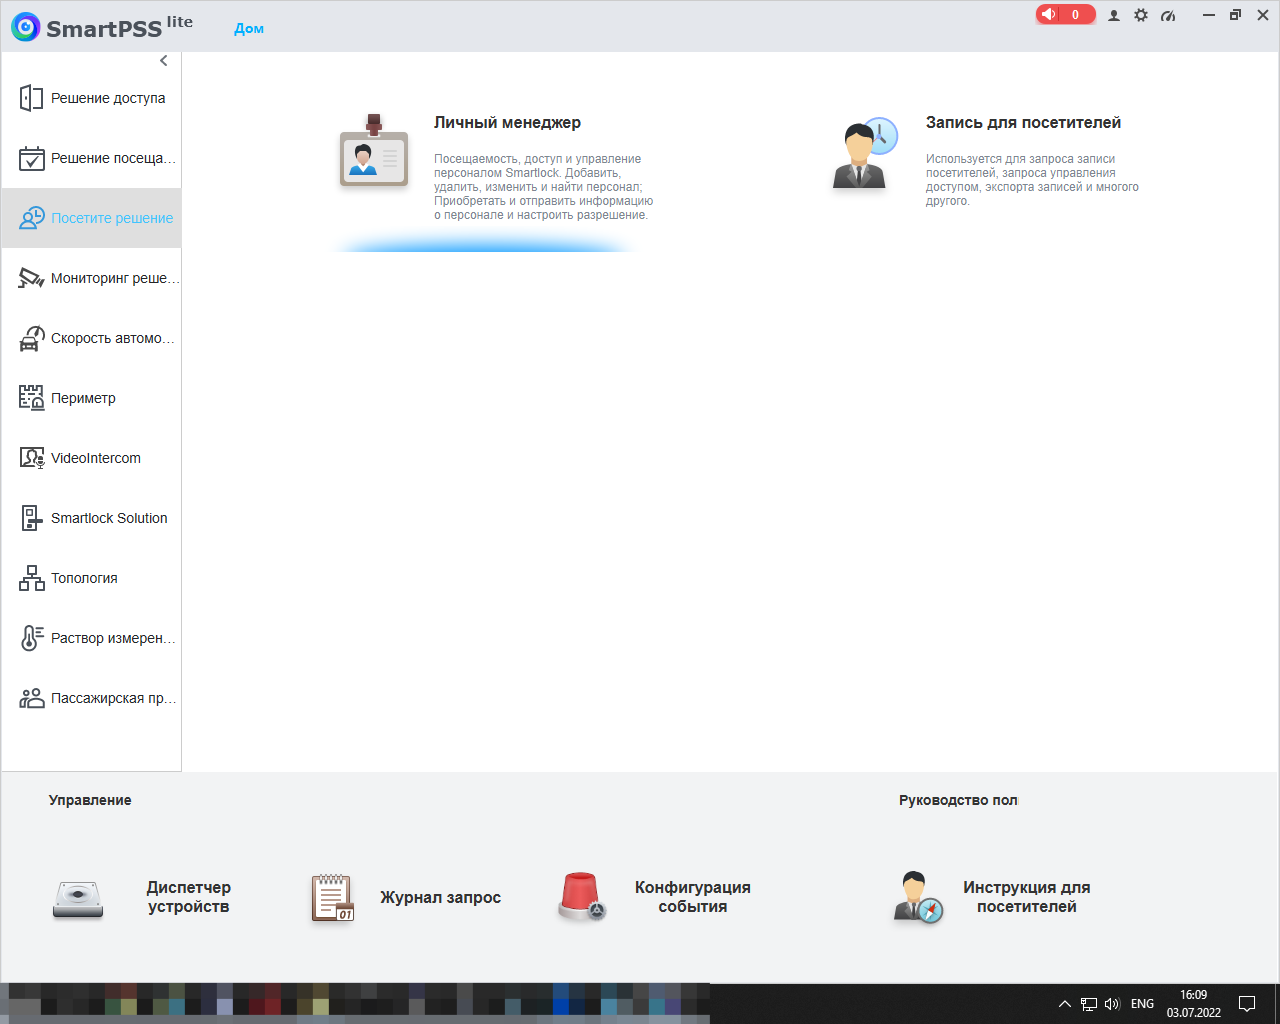
Task: Click the Руководство пол heading
Action: pyautogui.click(x=958, y=800)
